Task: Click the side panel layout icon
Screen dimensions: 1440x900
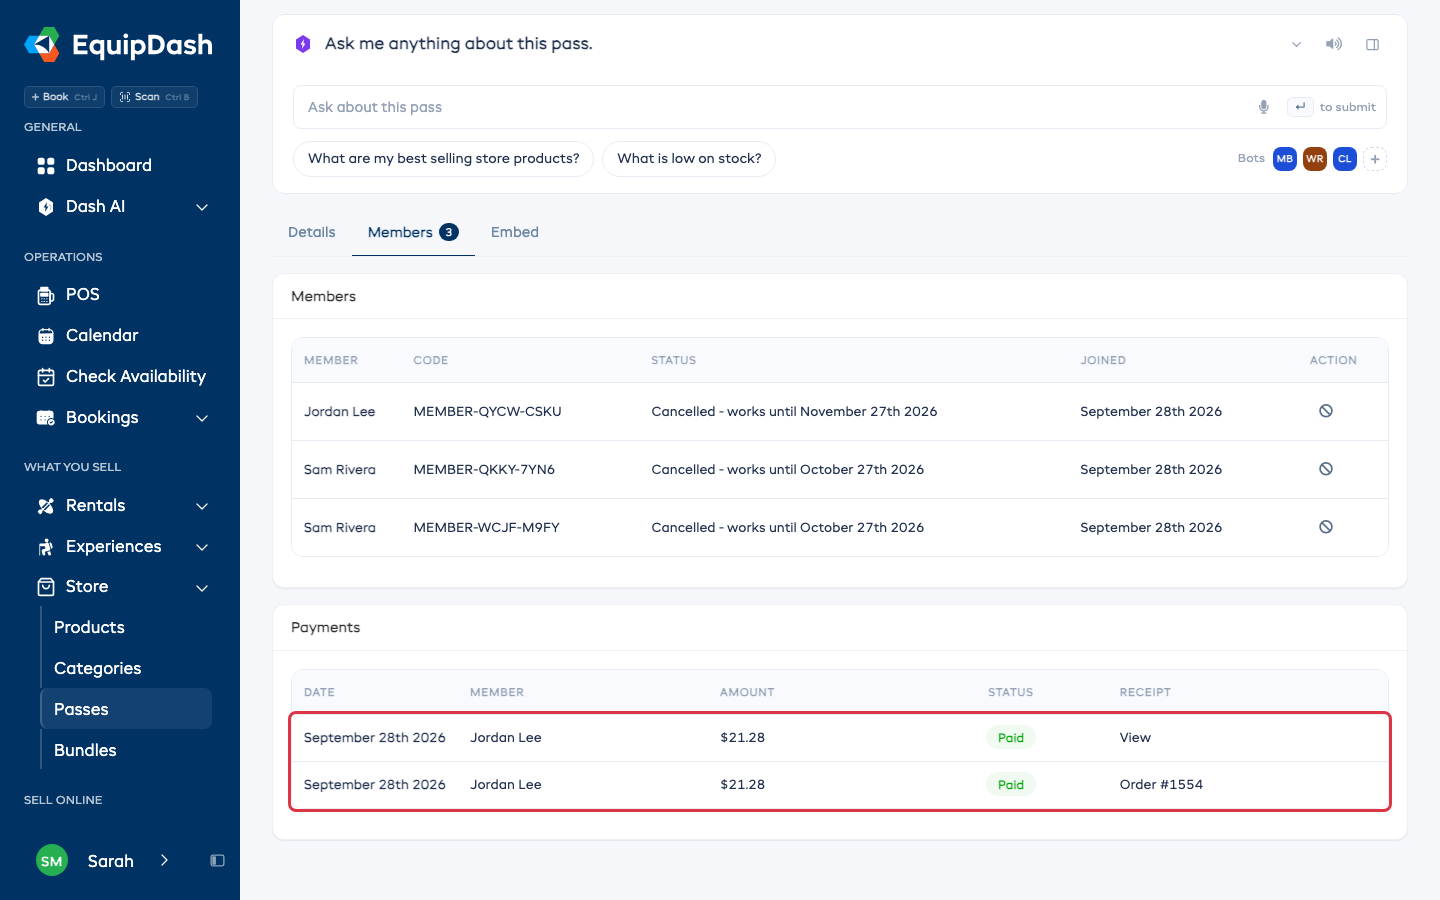Action: click(1373, 44)
